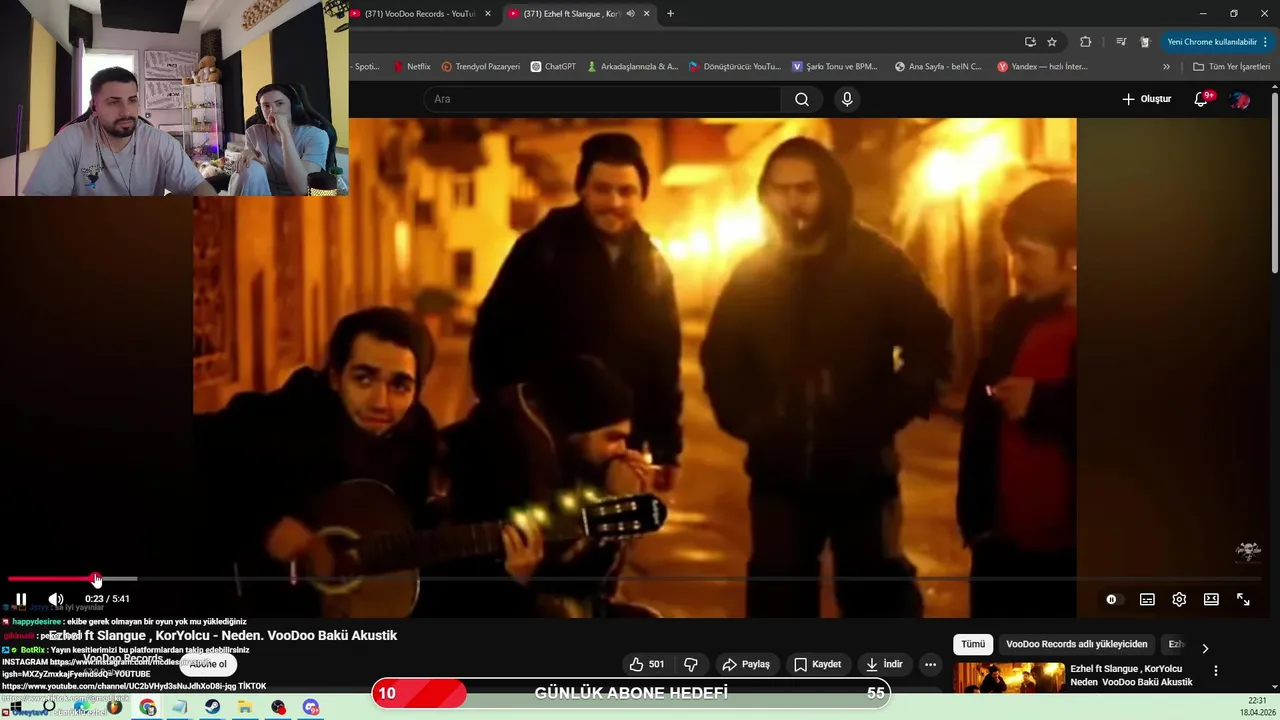1280x720 pixels.
Task: Expand hidden bookmarks double chevron
Action: tap(1166, 67)
